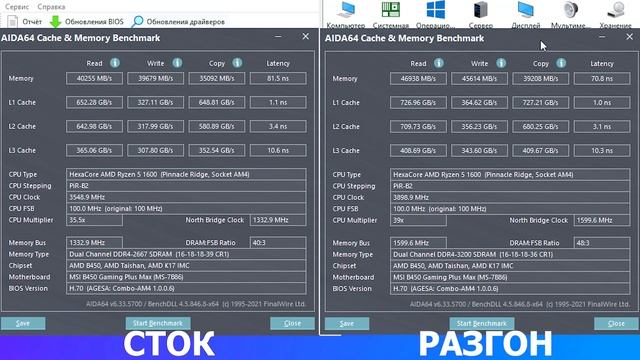Click the green BIOS update arrow icon
640x360 pixels.
(56, 22)
